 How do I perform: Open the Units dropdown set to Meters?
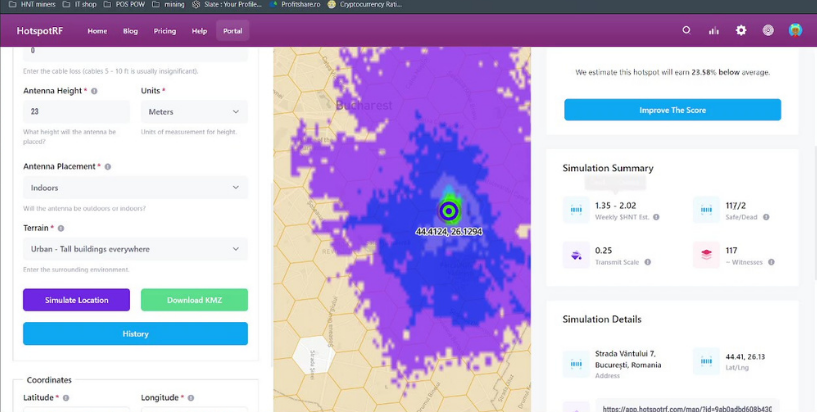pyautogui.click(x=194, y=112)
